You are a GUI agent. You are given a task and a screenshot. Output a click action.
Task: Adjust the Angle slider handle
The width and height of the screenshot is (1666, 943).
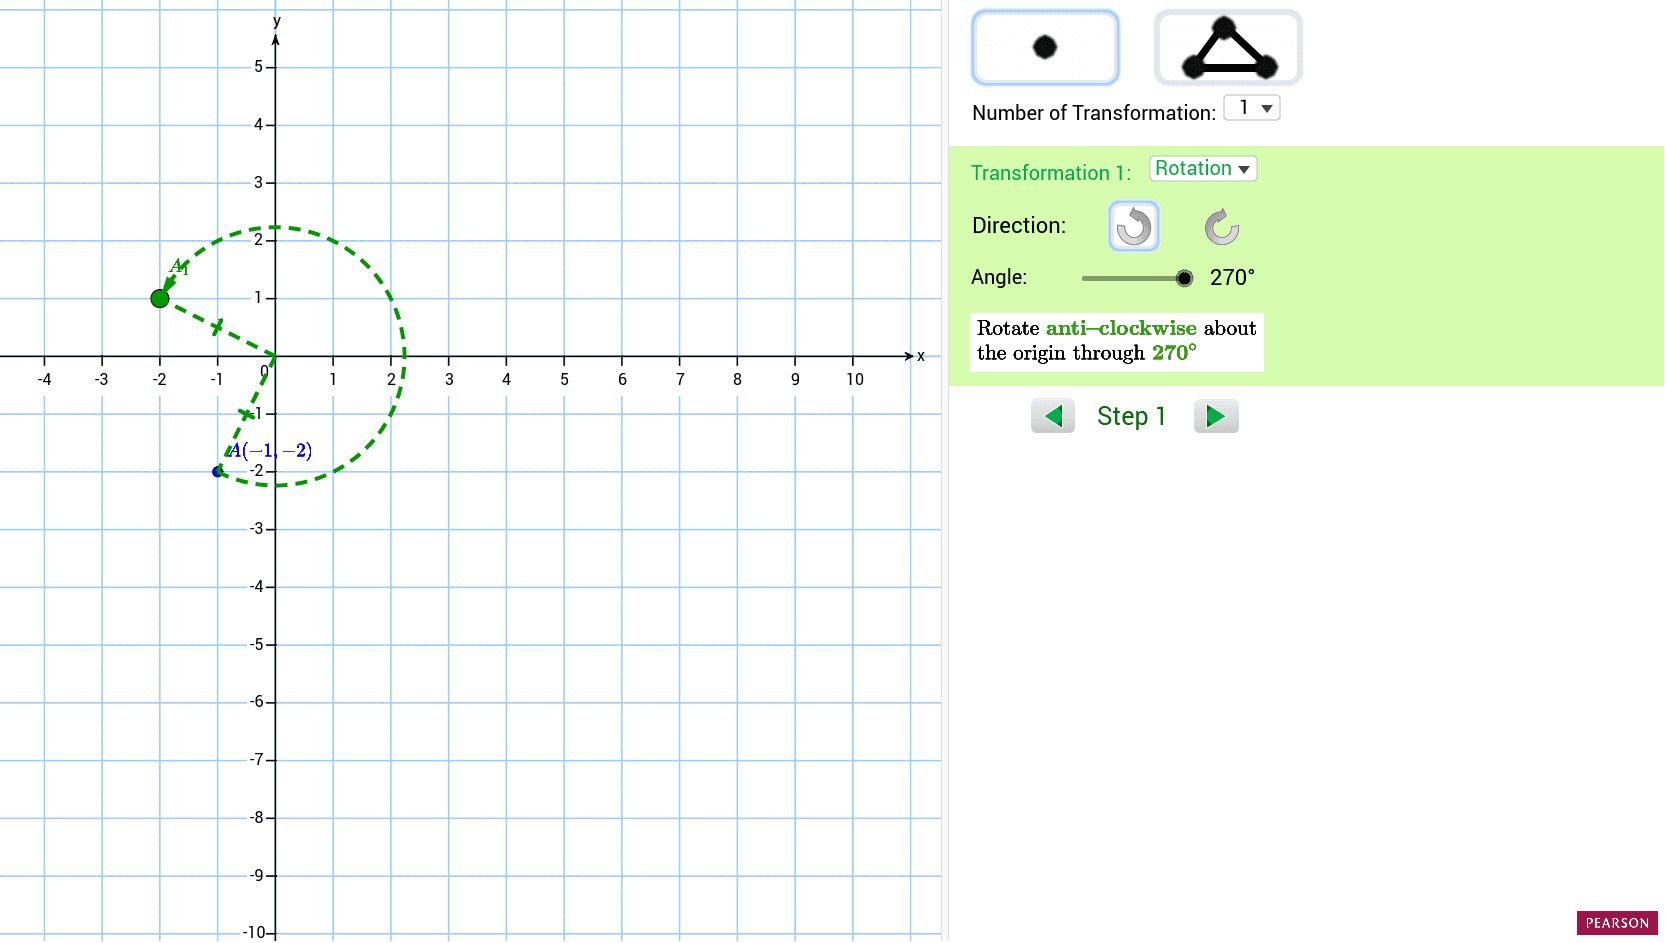pyautogui.click(x=1185, y=278)
